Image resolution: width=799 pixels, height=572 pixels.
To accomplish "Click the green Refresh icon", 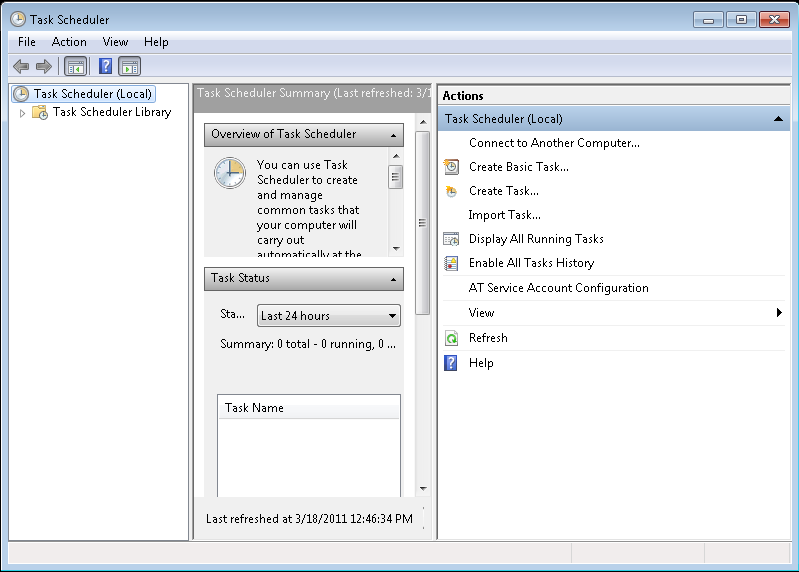I will click(x=451, y=338).
